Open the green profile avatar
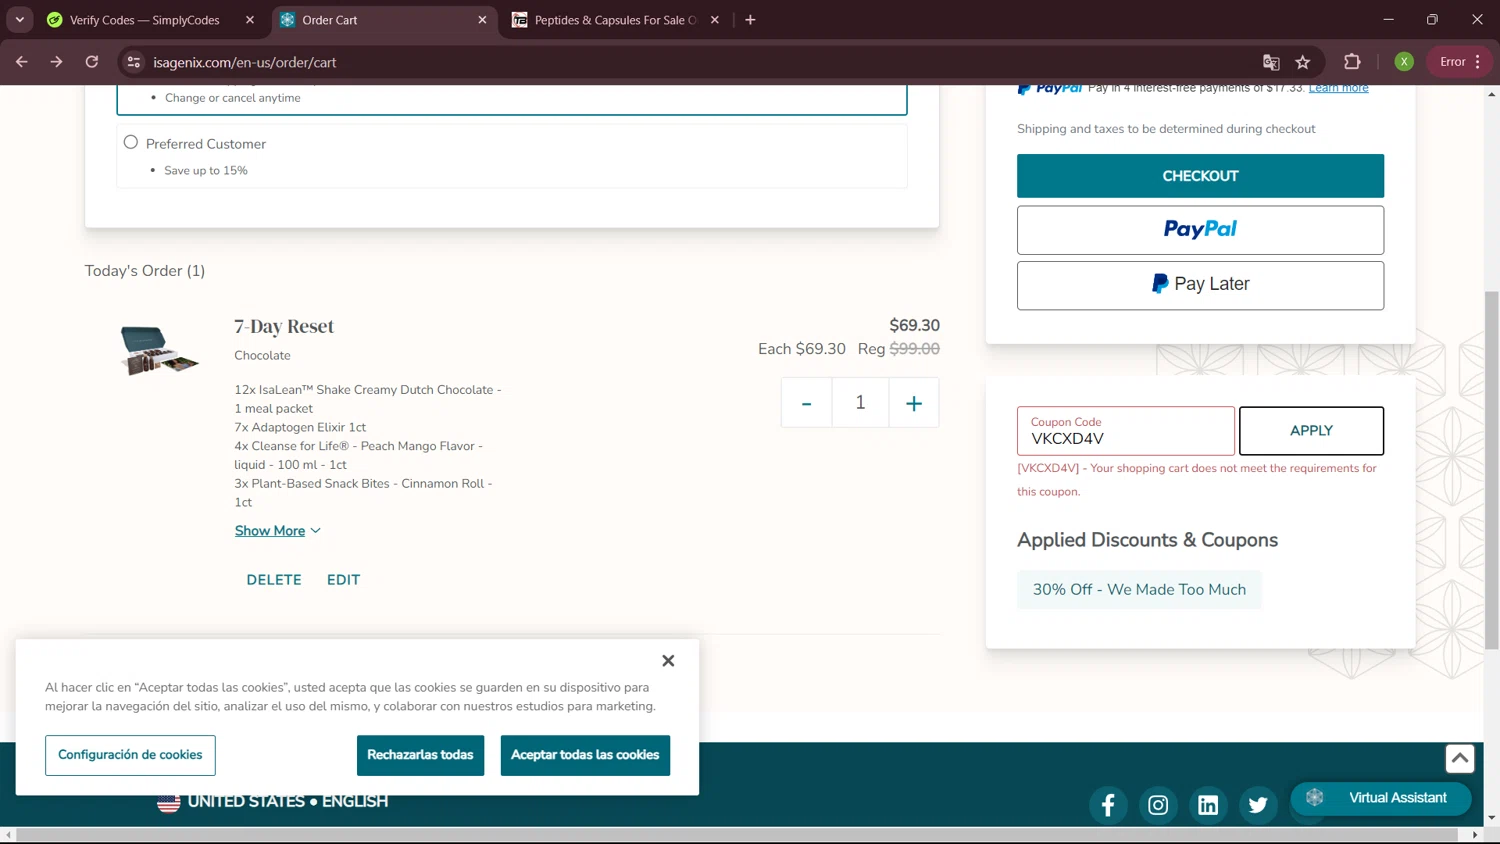Viewport: 1500px width, 844px height. tap(1404, 62)
